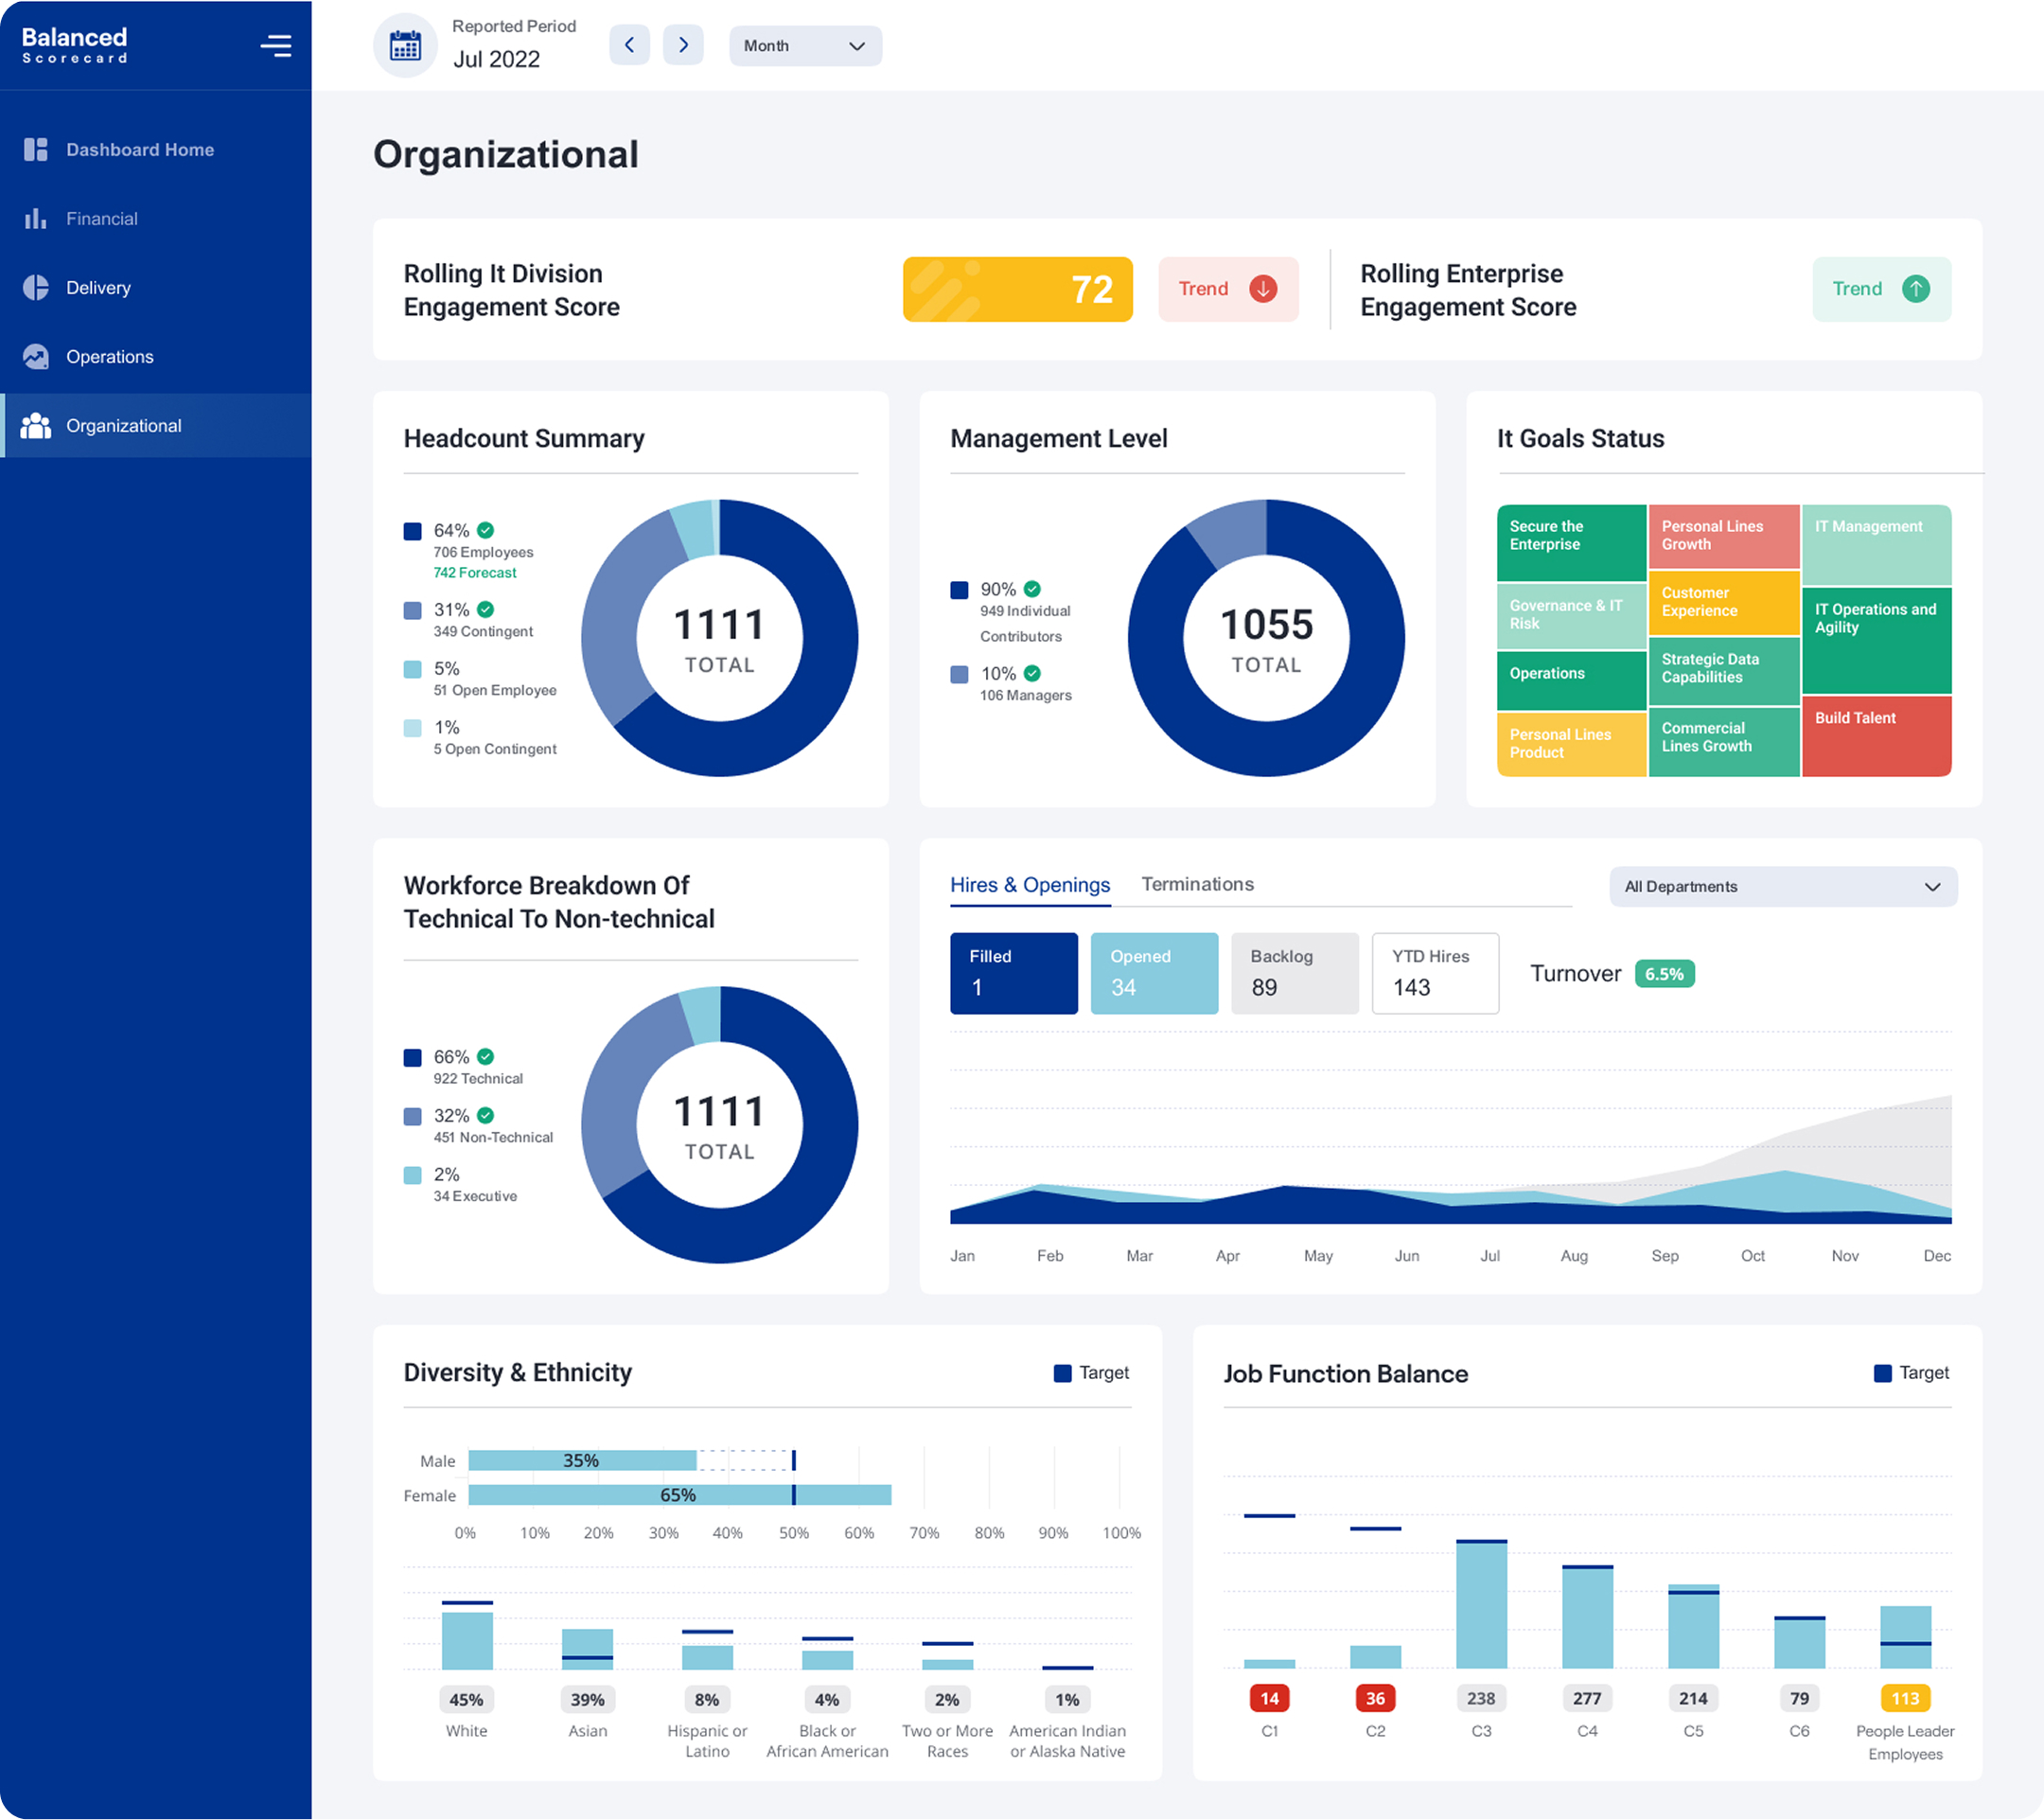Select the Financial section icon in sidebar
Screen dimensions: 2044x1820
35,218
